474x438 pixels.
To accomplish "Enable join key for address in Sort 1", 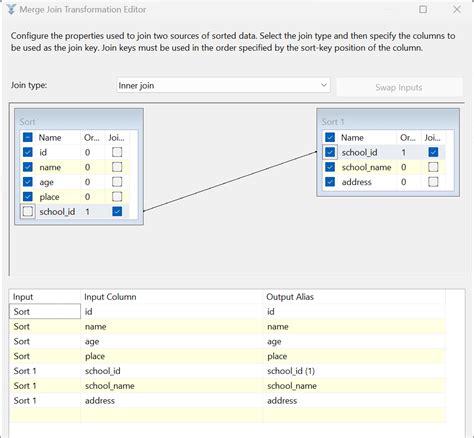I will 433,182.
